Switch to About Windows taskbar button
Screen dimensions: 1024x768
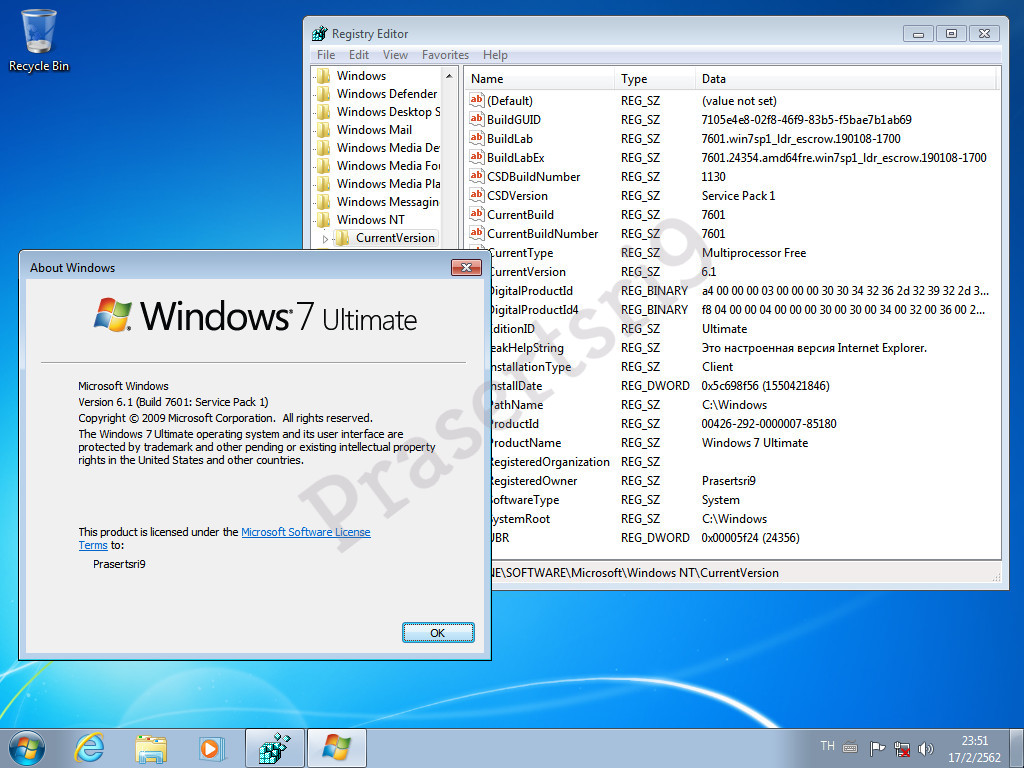tap(336, 748)
